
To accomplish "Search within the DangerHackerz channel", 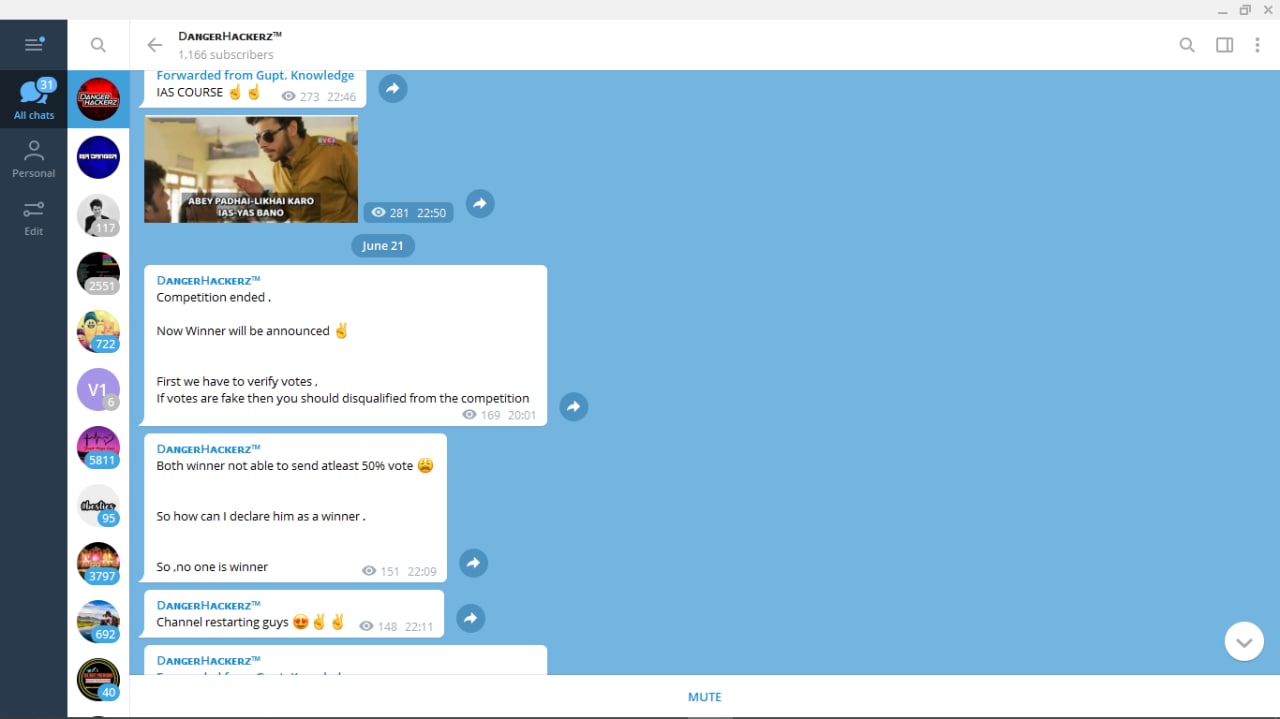I will pyautogui.click(x=1187, y=45).
